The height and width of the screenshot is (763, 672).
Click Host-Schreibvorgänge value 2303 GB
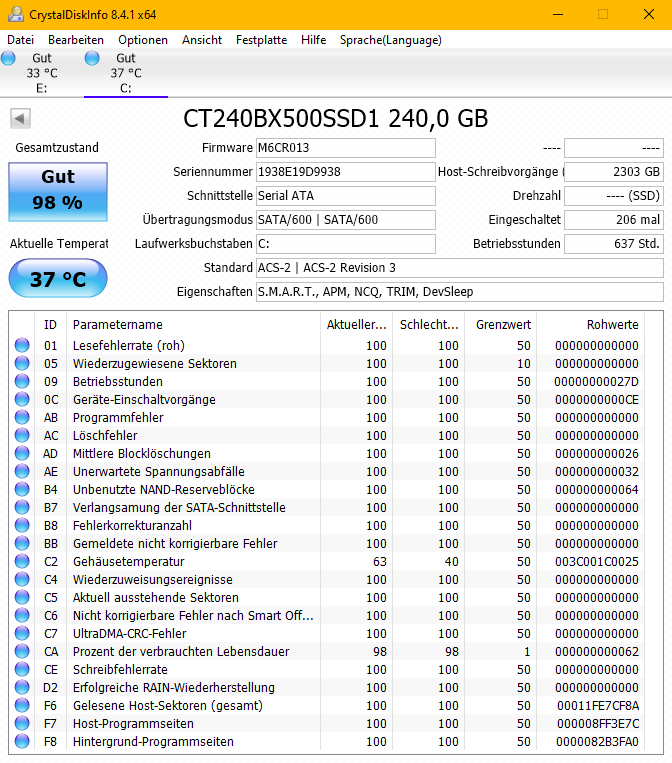614,172
